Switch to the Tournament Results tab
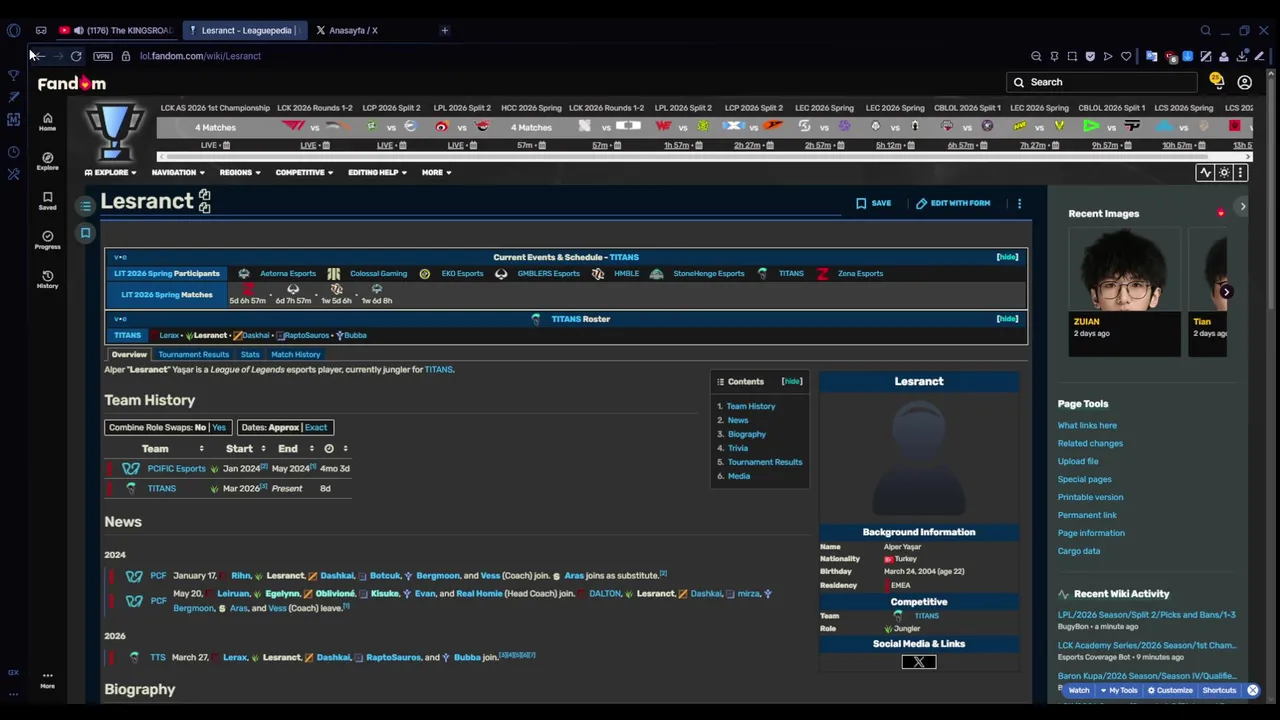This screenshot has width=1280, height=720. tap(193, 354)
